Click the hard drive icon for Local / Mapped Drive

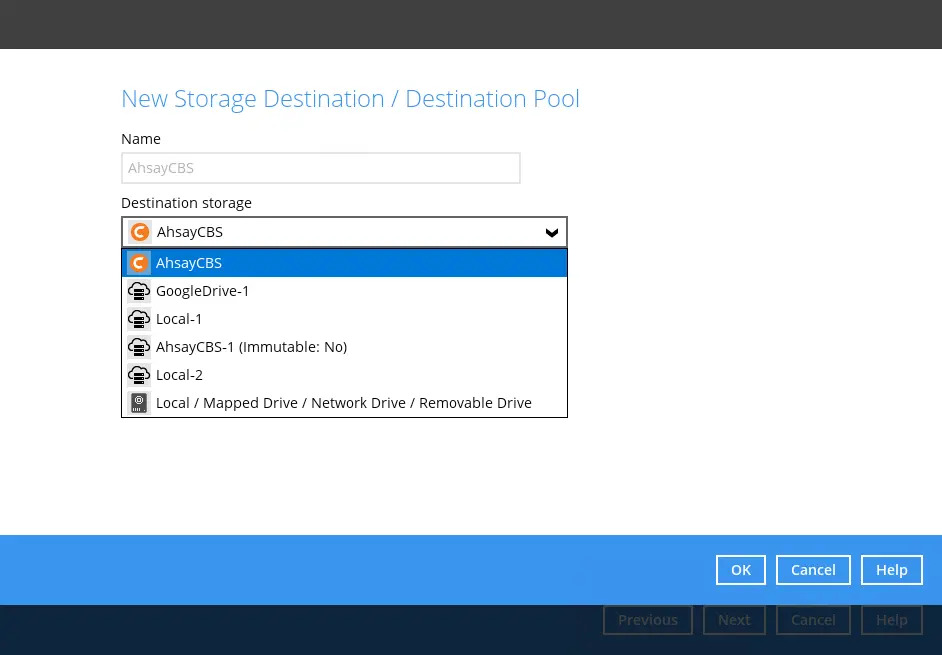[139, 403]
